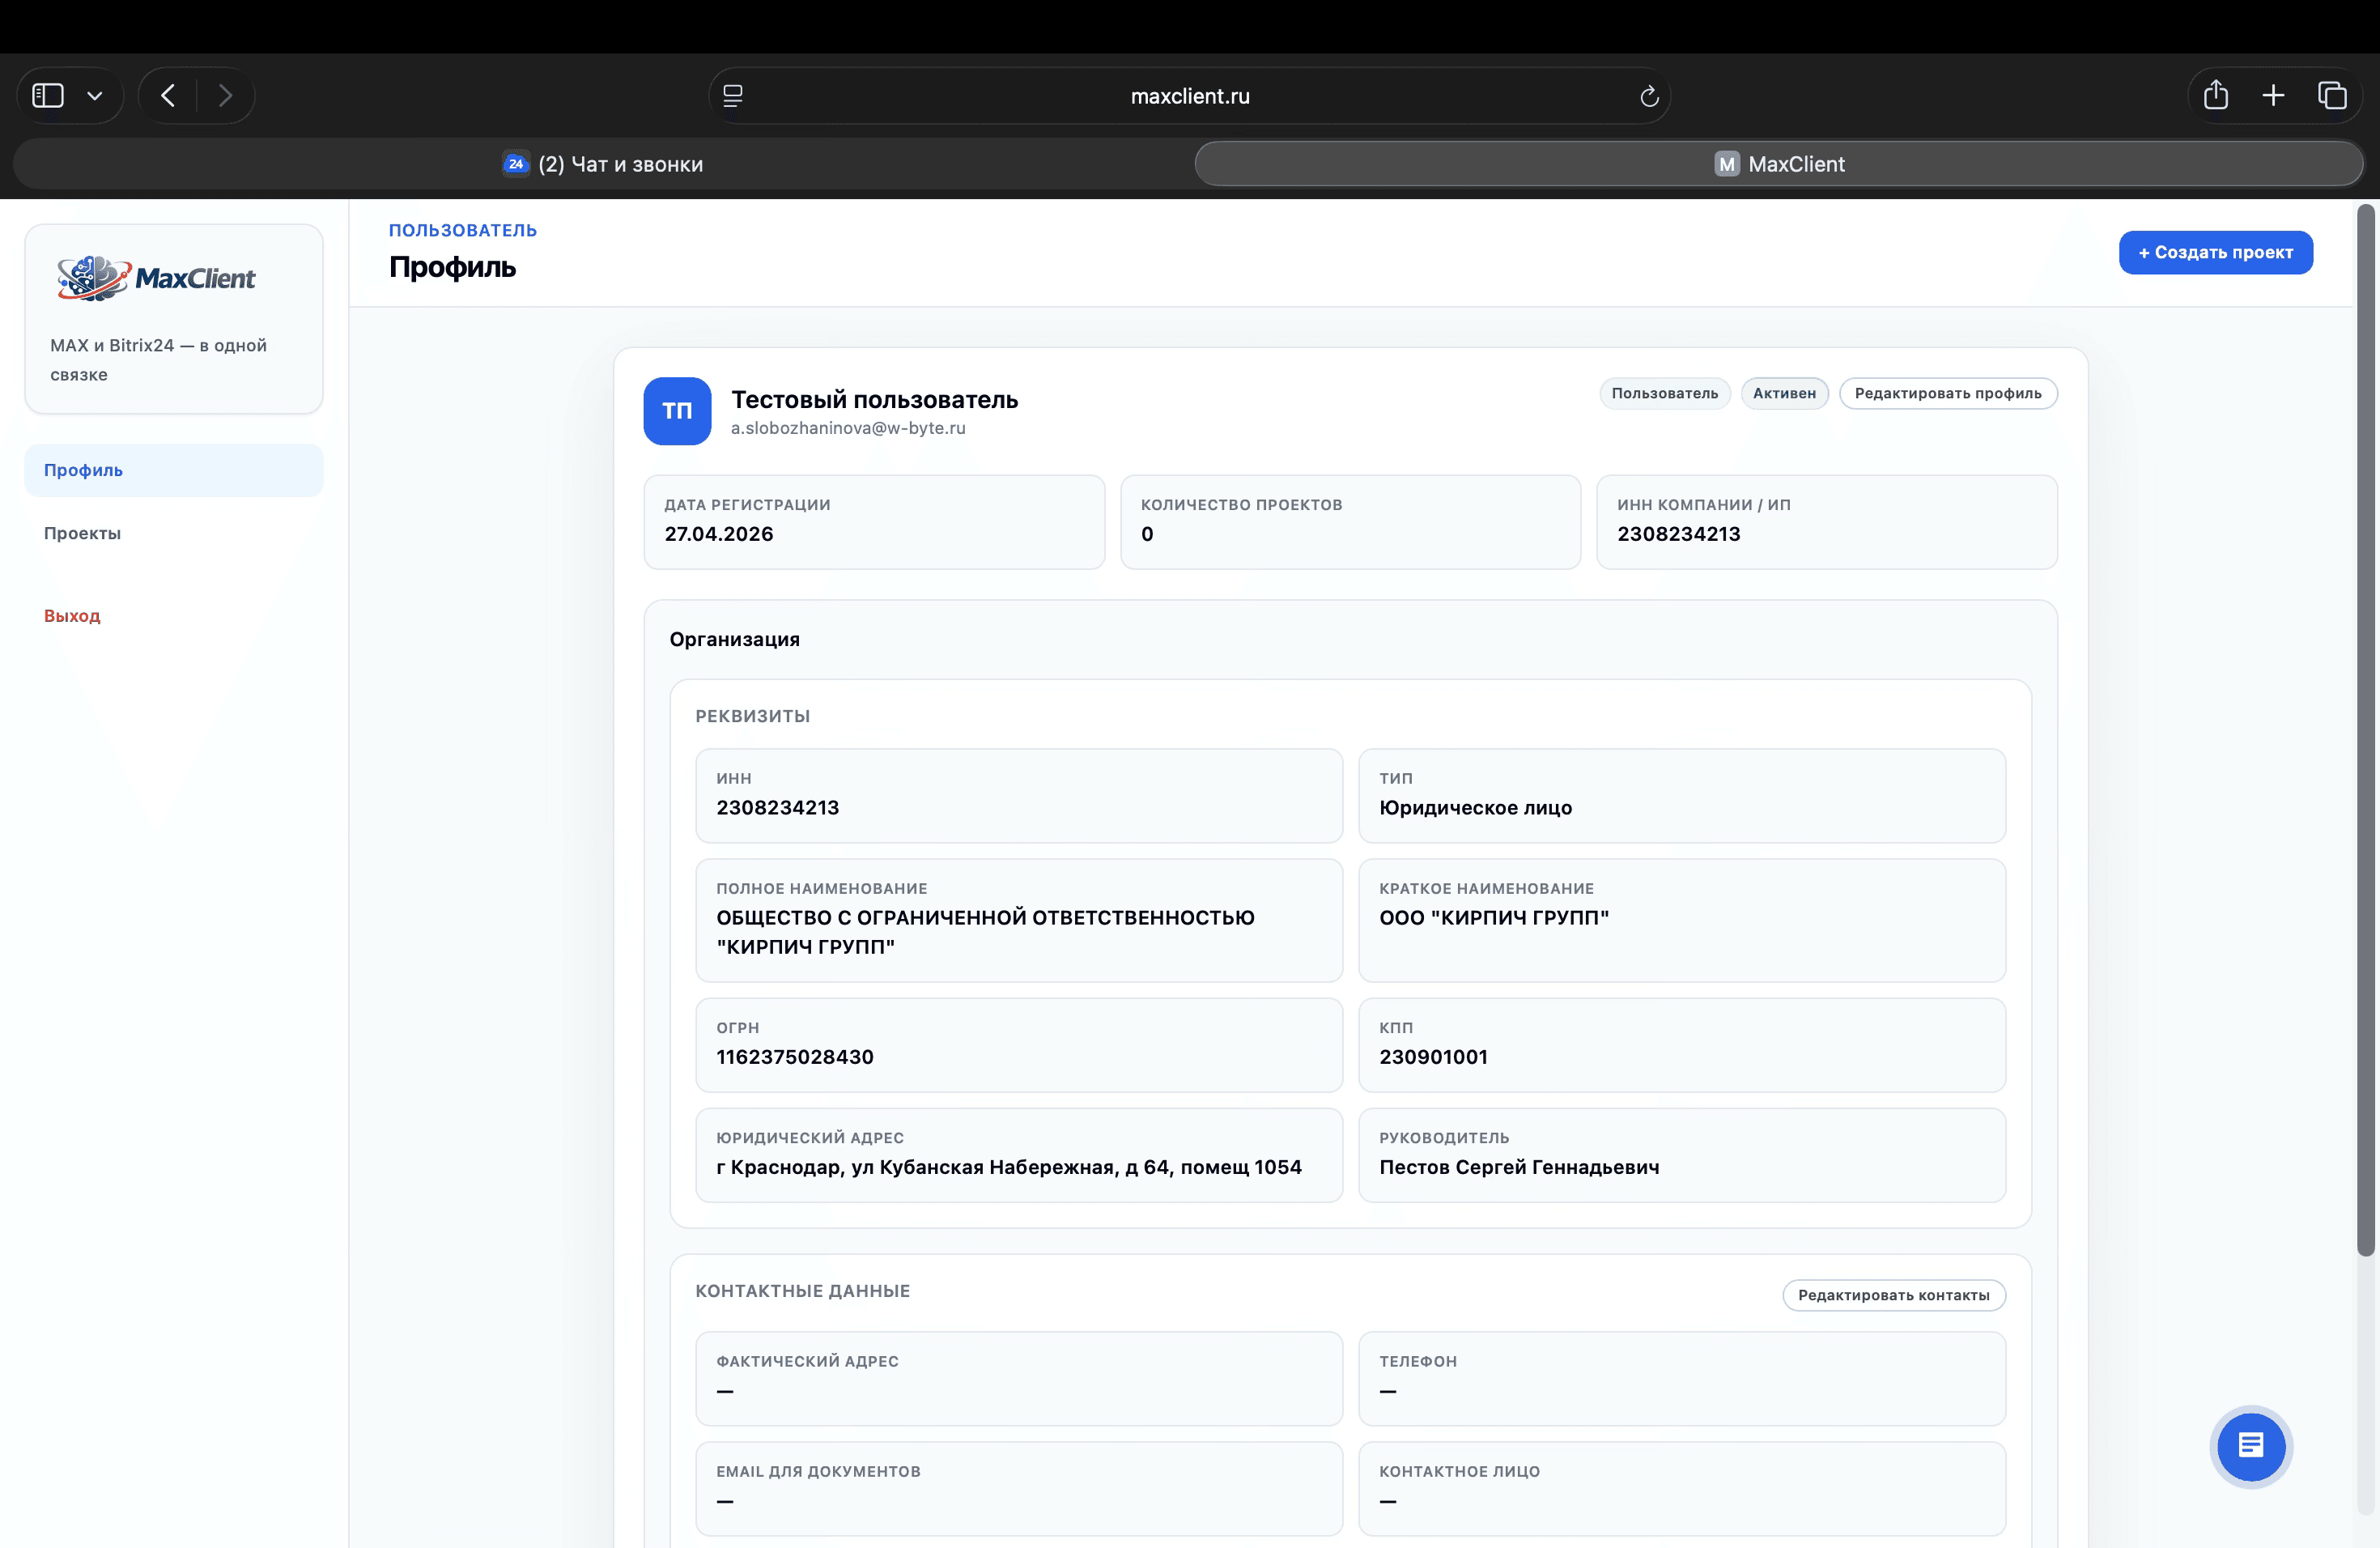The height and width of the screenshot is (1548, 2380).
Task: Click the Контактные данные heading
Action: pos(802,1291)
